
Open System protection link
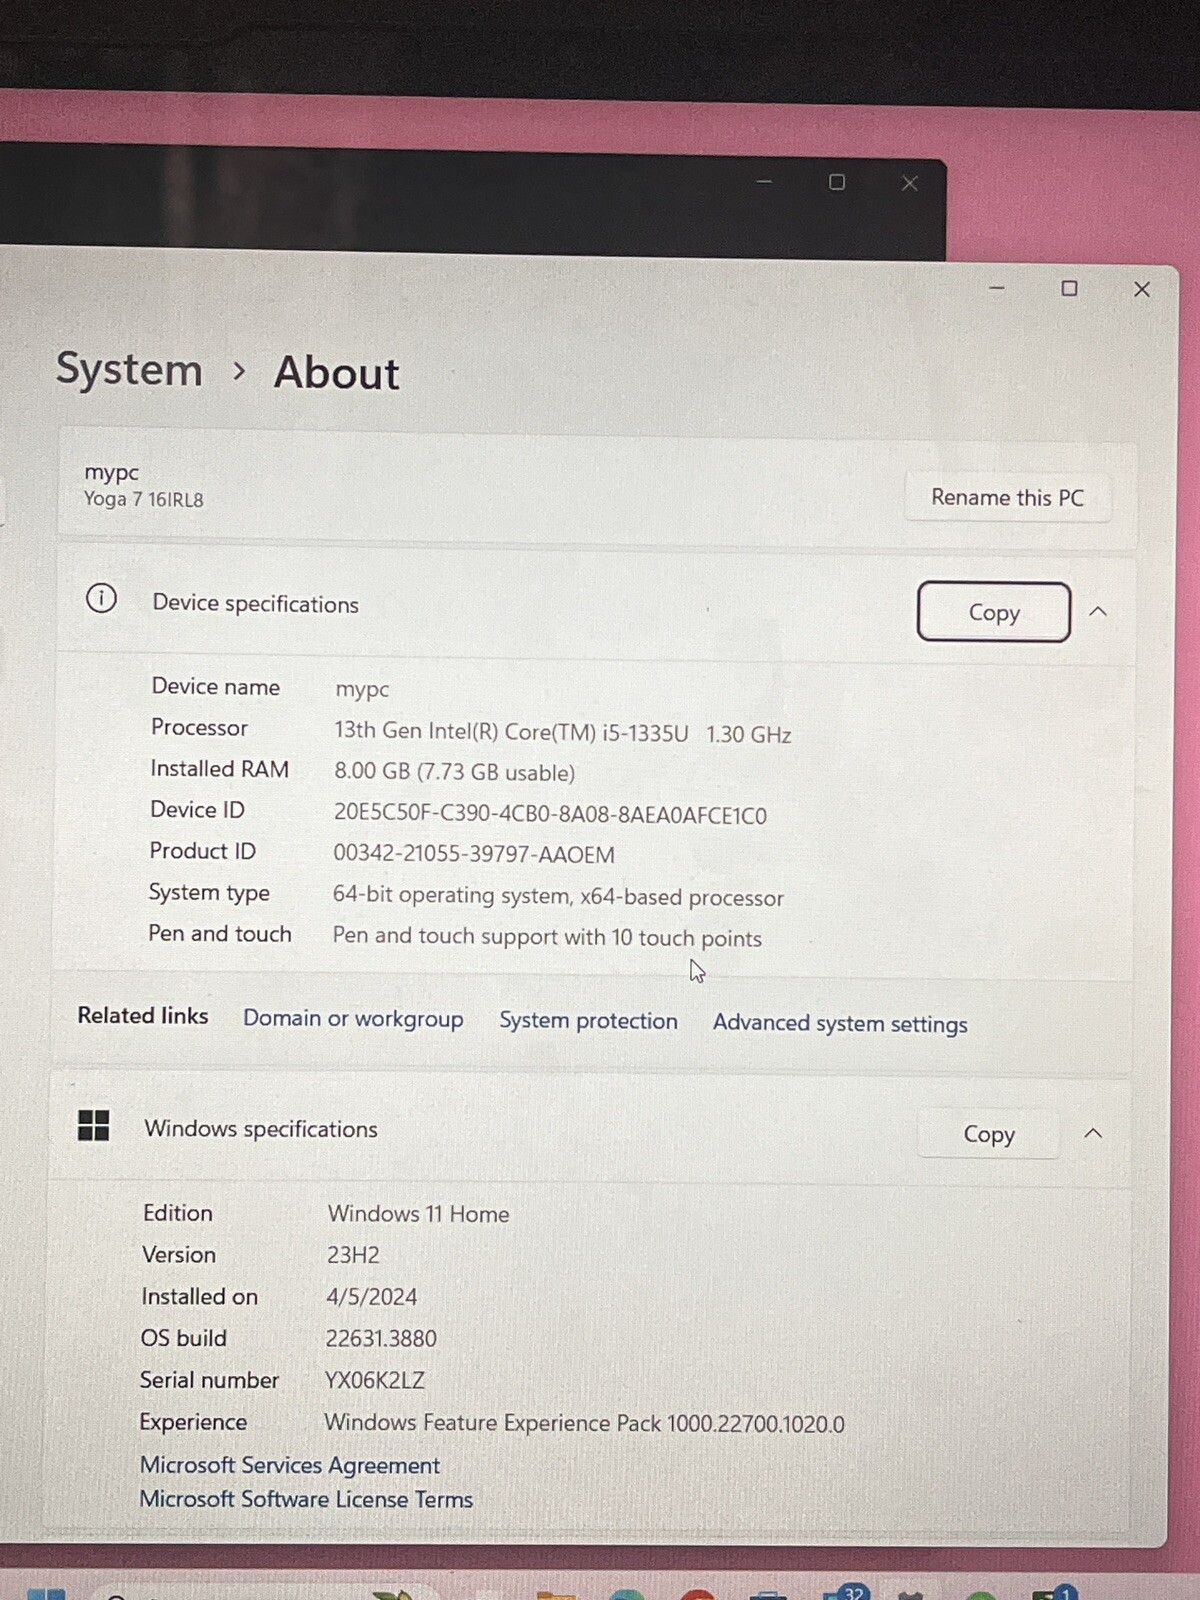588,1021
